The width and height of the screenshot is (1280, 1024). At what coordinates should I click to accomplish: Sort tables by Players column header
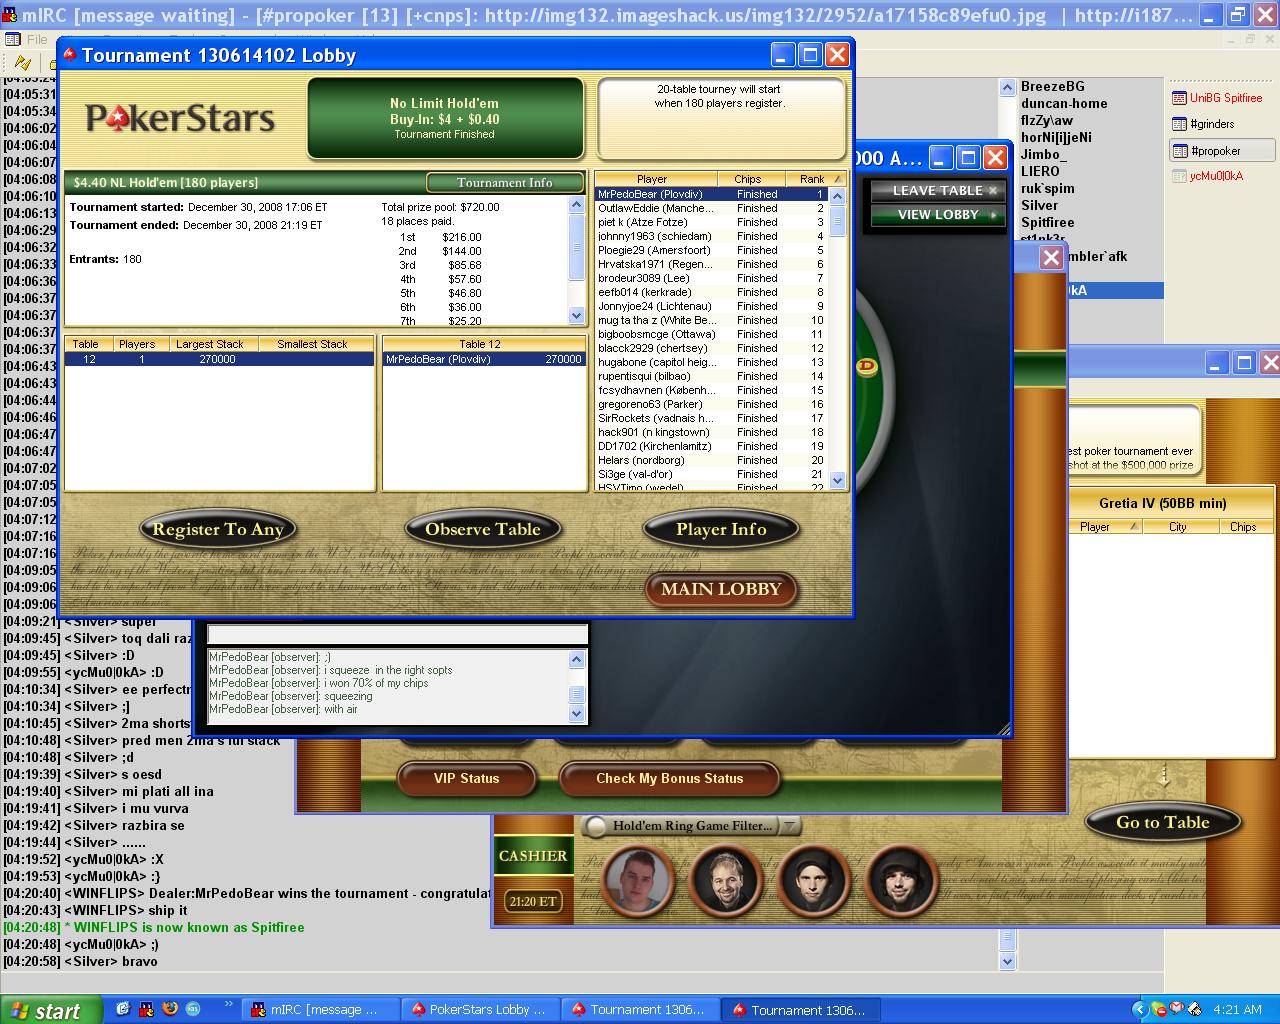click(137, 344)
